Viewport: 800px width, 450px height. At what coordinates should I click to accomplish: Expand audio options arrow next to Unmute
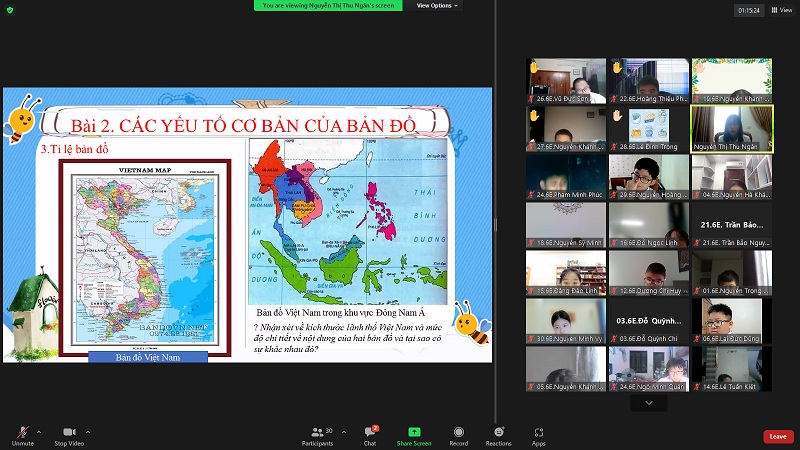[x=39, y=431]
